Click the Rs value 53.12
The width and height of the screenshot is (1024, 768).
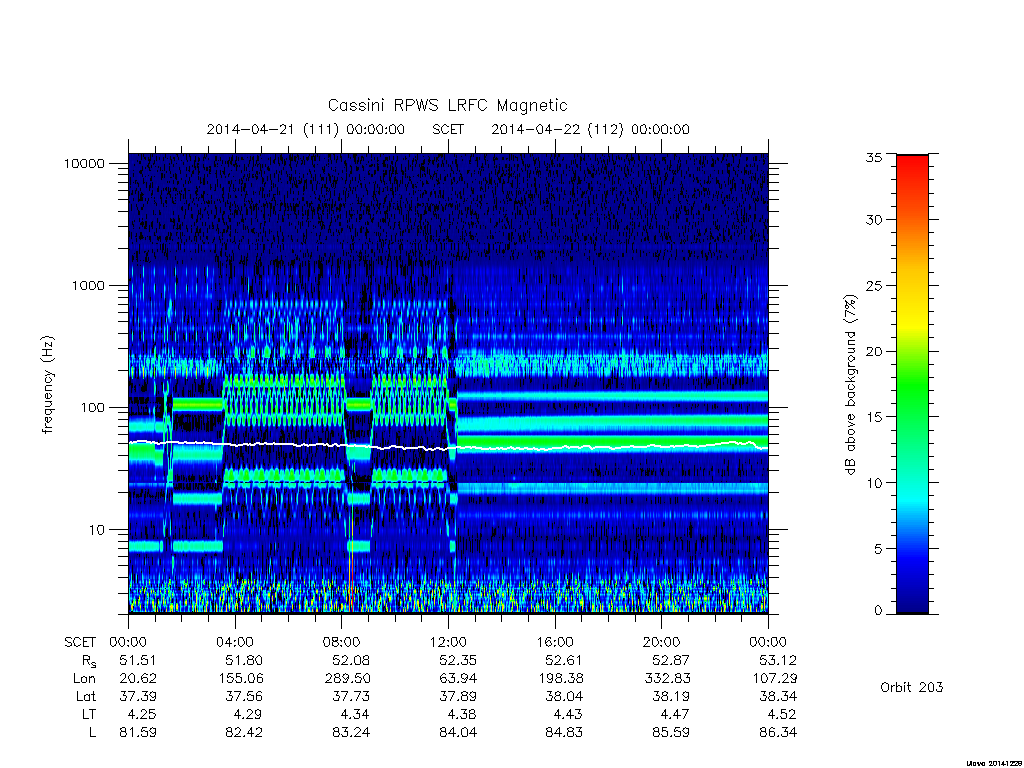778,660
